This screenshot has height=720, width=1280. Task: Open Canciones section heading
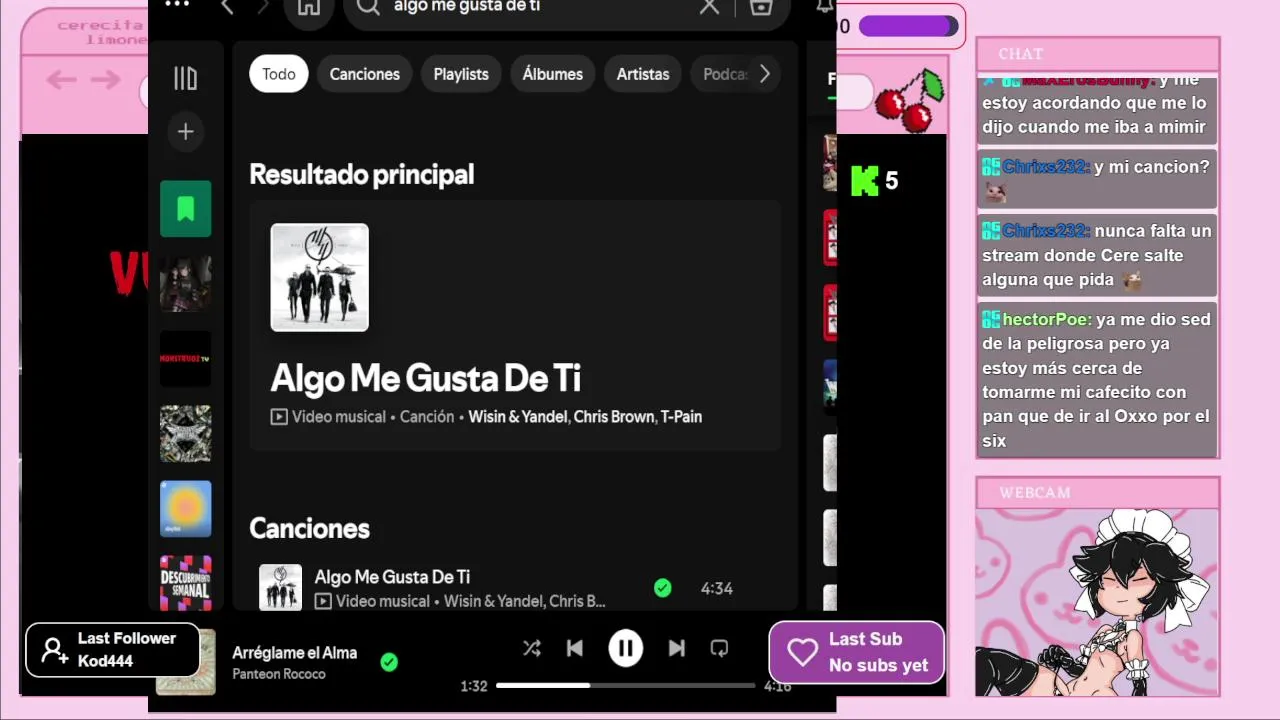tap(309, 528)
